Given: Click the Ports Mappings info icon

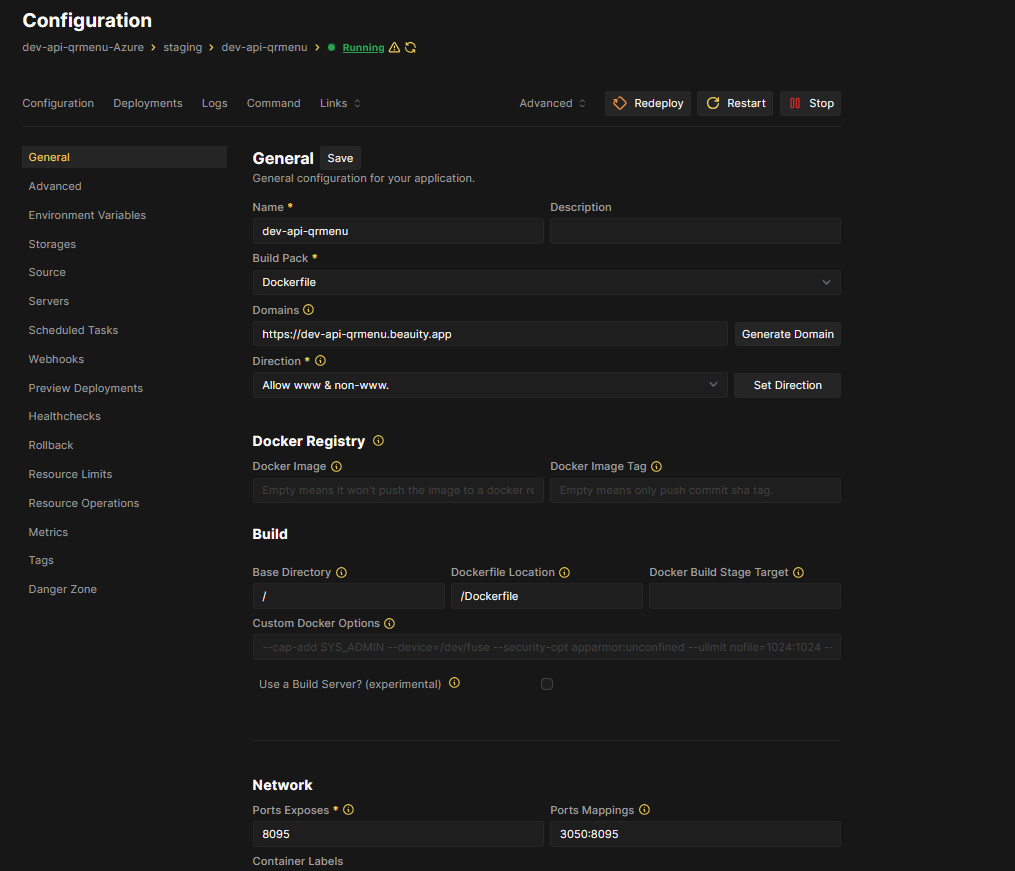Looking at the screenshot, I should pos(644,810).
